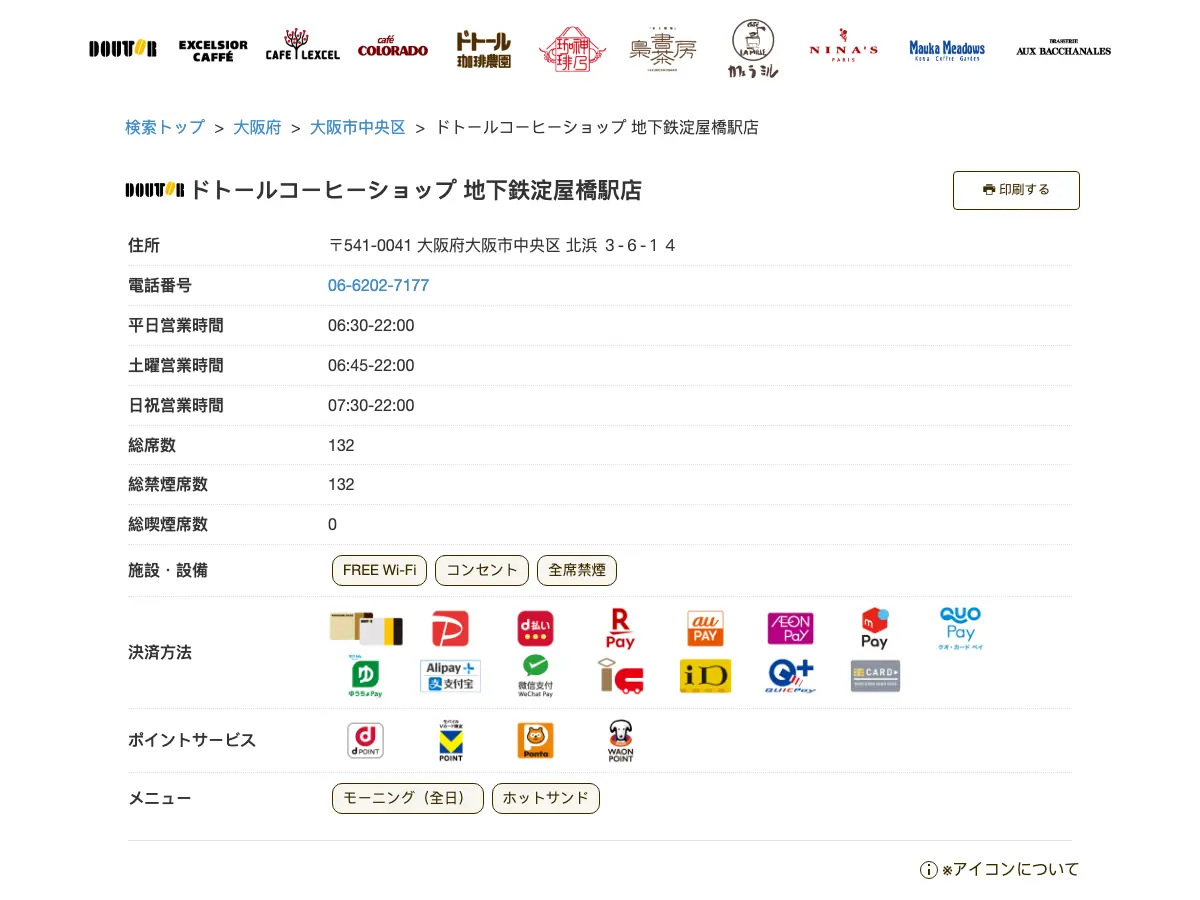This screenshot has width=1200, height=900.
Task: Select the Alipay+ 支付宝 icon
Action: point(451,676)
